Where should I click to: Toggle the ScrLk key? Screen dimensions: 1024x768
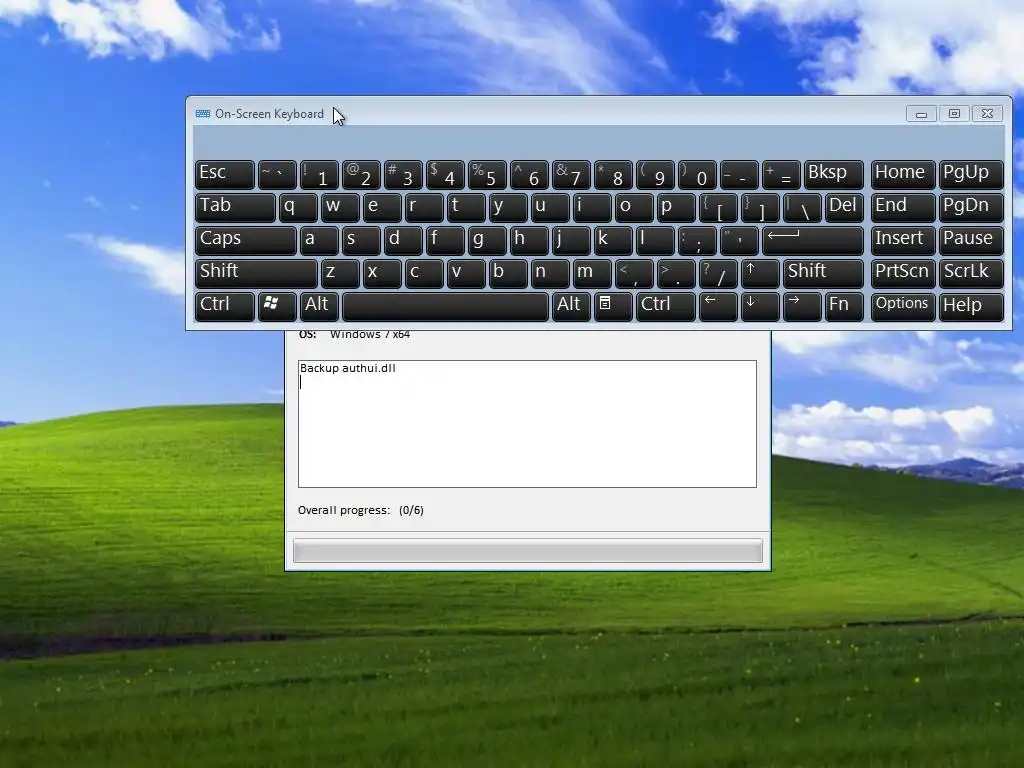[x=971, y=273]
